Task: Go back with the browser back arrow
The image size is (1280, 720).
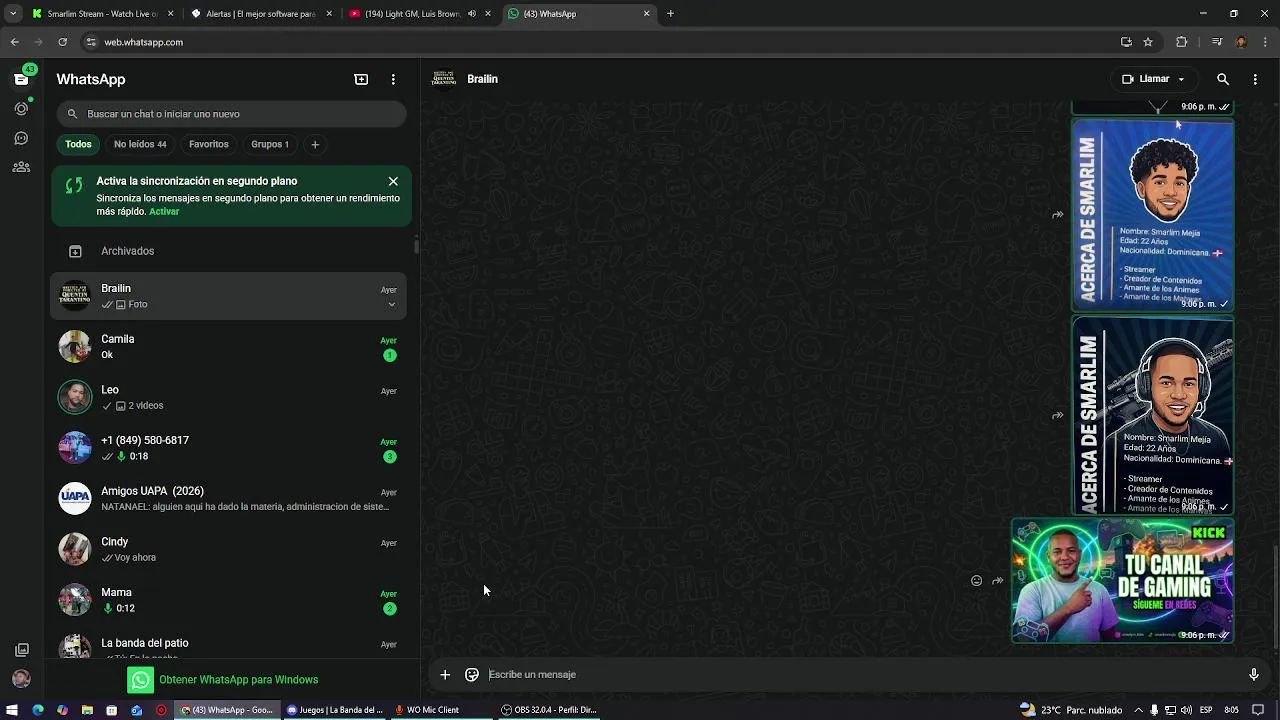Action: point(14,42)
